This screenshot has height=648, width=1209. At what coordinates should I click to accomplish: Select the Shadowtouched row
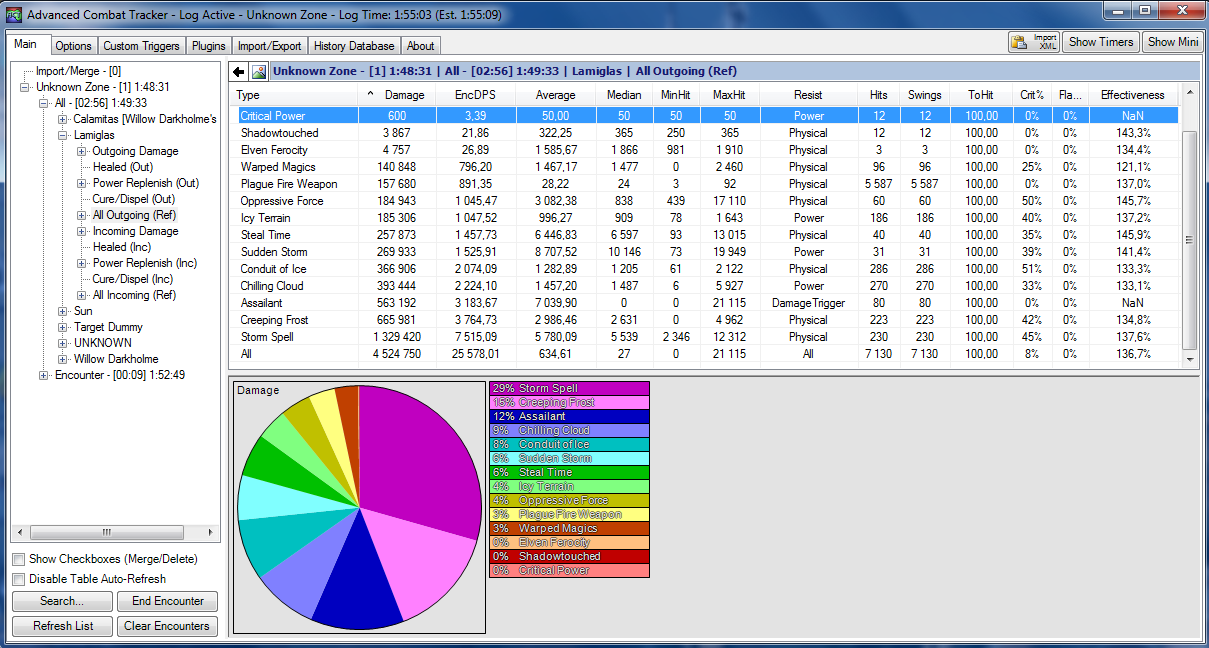(705, 133)
